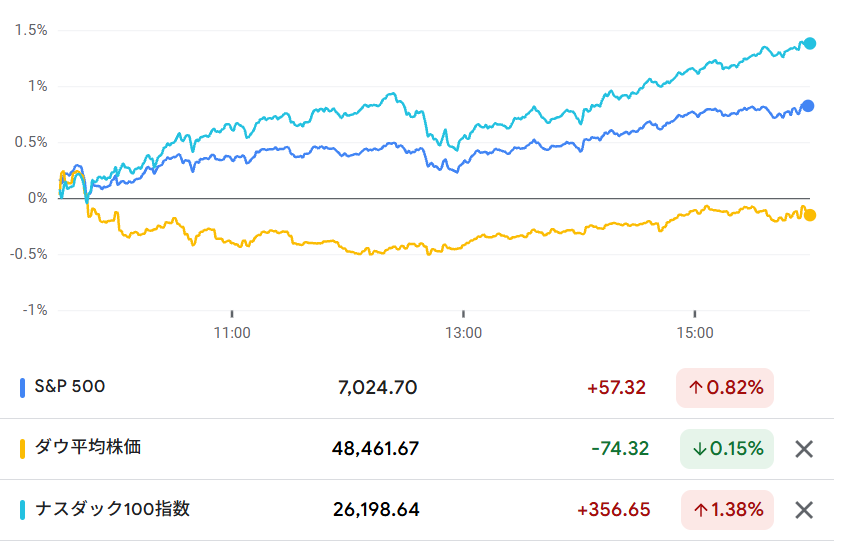Select the 13:00 time axis label
Viewport: 842px width, 545px height.
[x=463, y=331]
